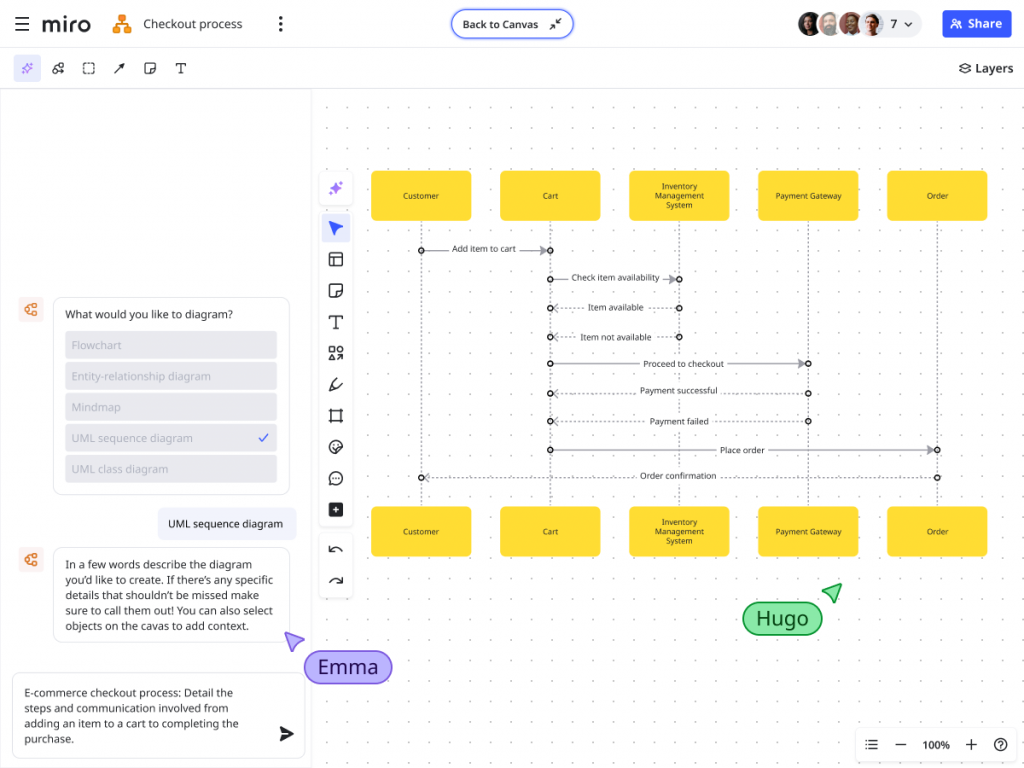The image size is (1024, 768).
Task: Choose the frame tool in vertical toolbar
Action: coord(336,416)
